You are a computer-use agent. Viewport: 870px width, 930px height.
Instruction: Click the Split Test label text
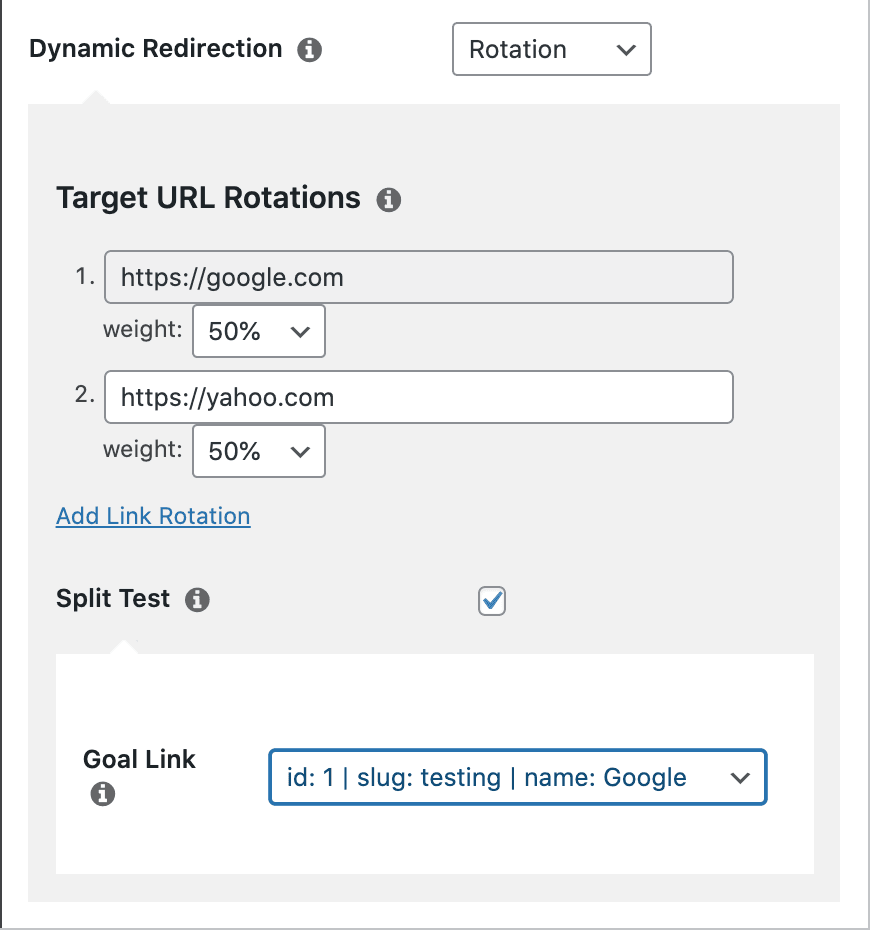[113, 599]
